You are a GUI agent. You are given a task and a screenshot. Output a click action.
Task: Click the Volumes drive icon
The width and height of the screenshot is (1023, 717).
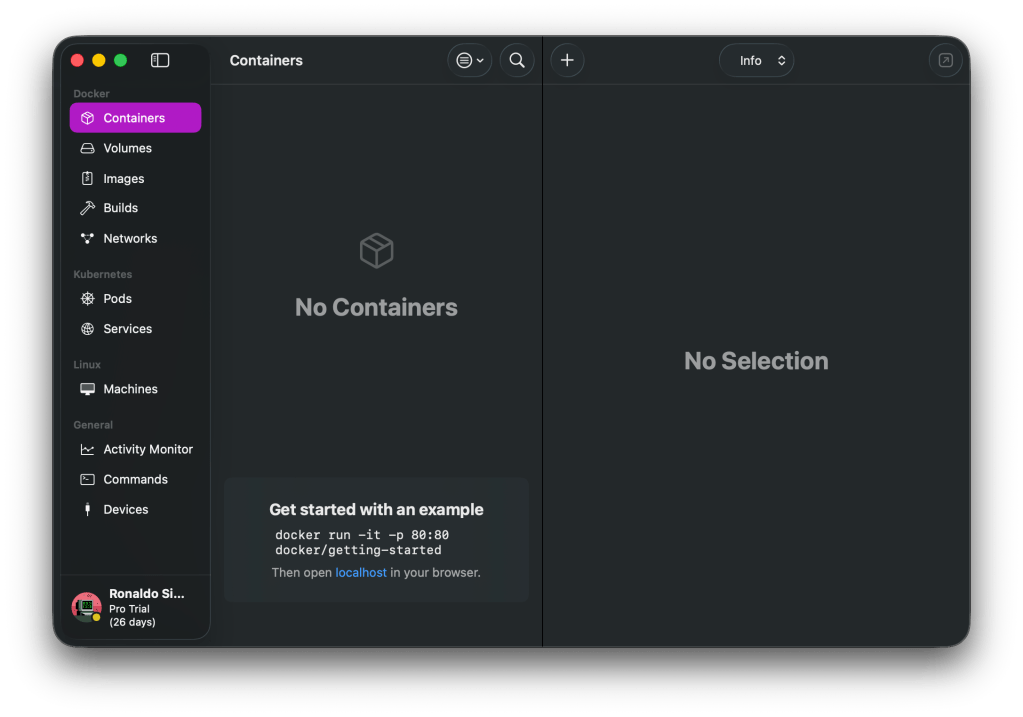pyautogui.click(x=87, y=148)
